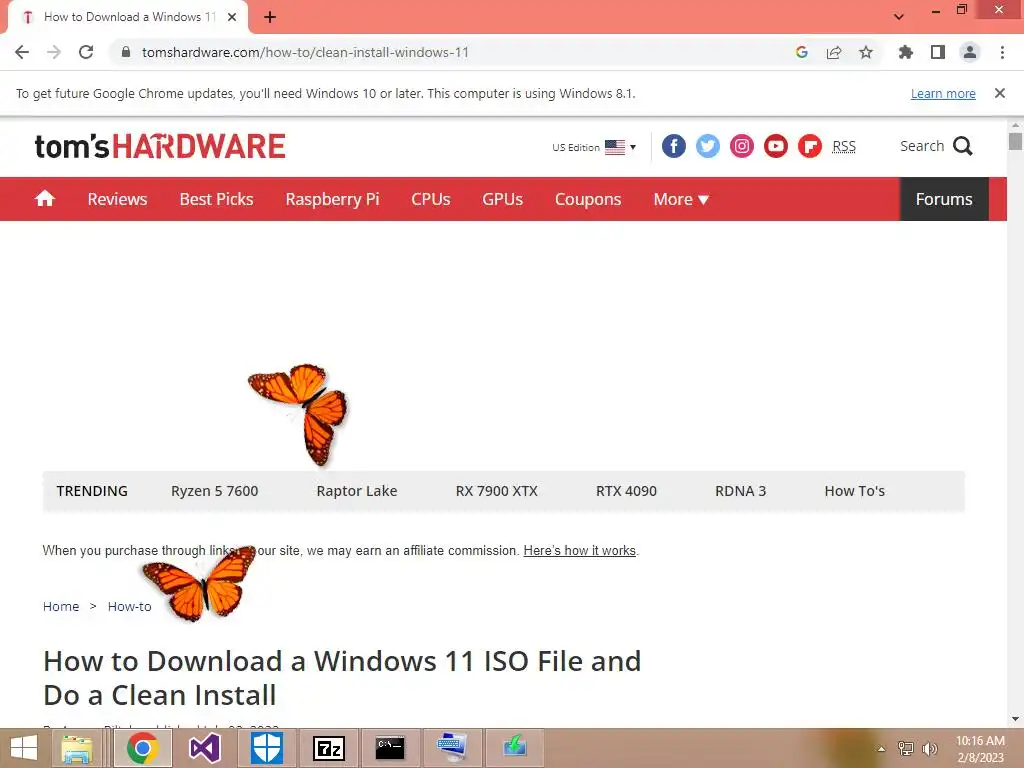Open a new browser tab
This screenshot has width=1024, height=768.
point(270,17)
